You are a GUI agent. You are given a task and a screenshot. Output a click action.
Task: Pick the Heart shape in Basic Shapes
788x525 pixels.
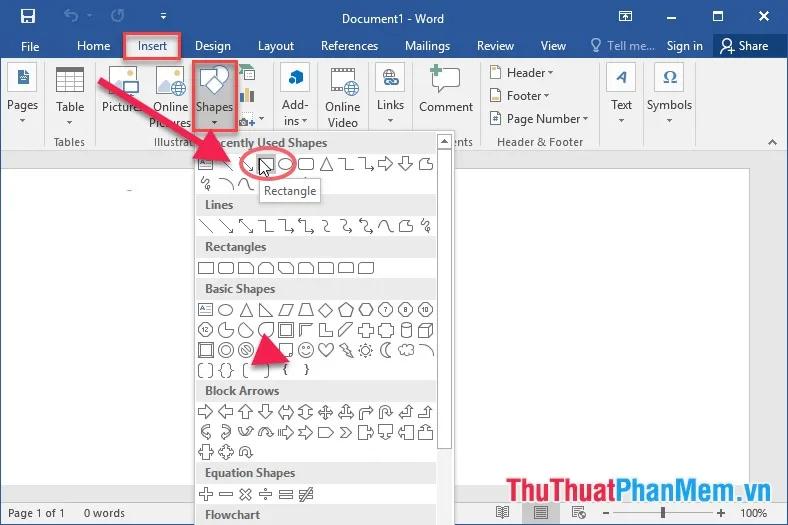326,350
